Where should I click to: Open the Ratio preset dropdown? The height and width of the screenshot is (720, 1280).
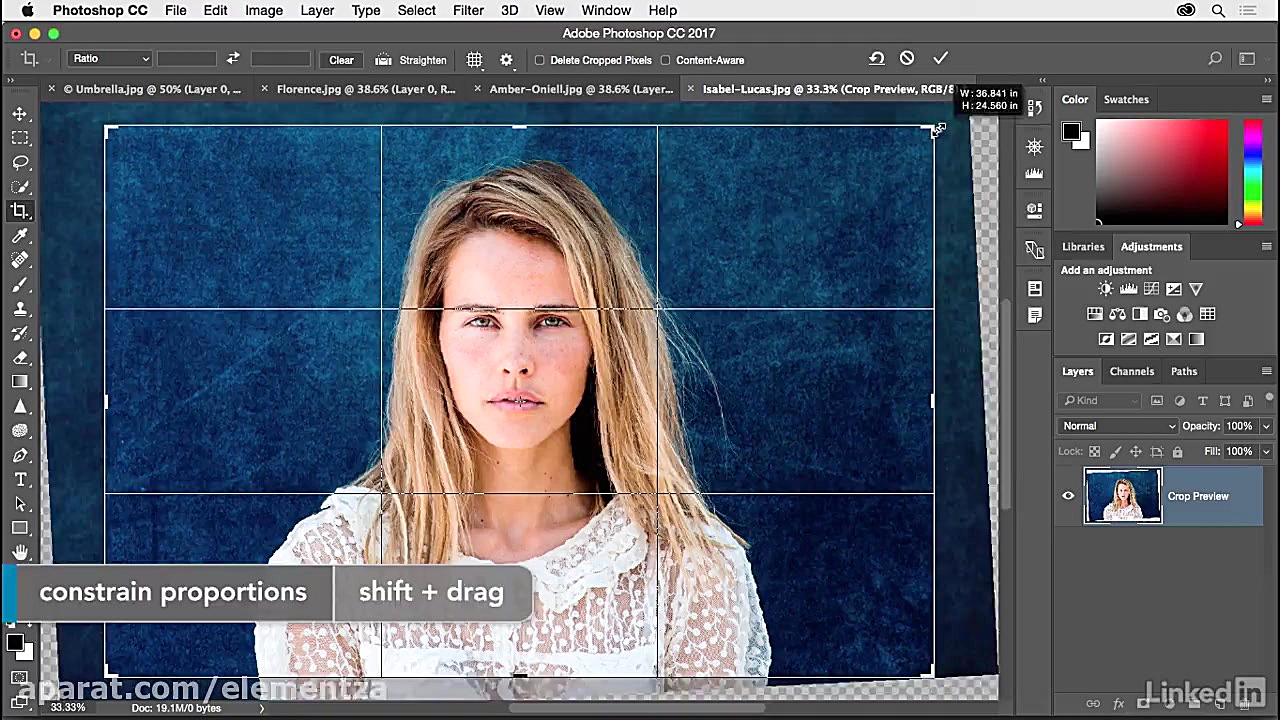pos(110,59)
